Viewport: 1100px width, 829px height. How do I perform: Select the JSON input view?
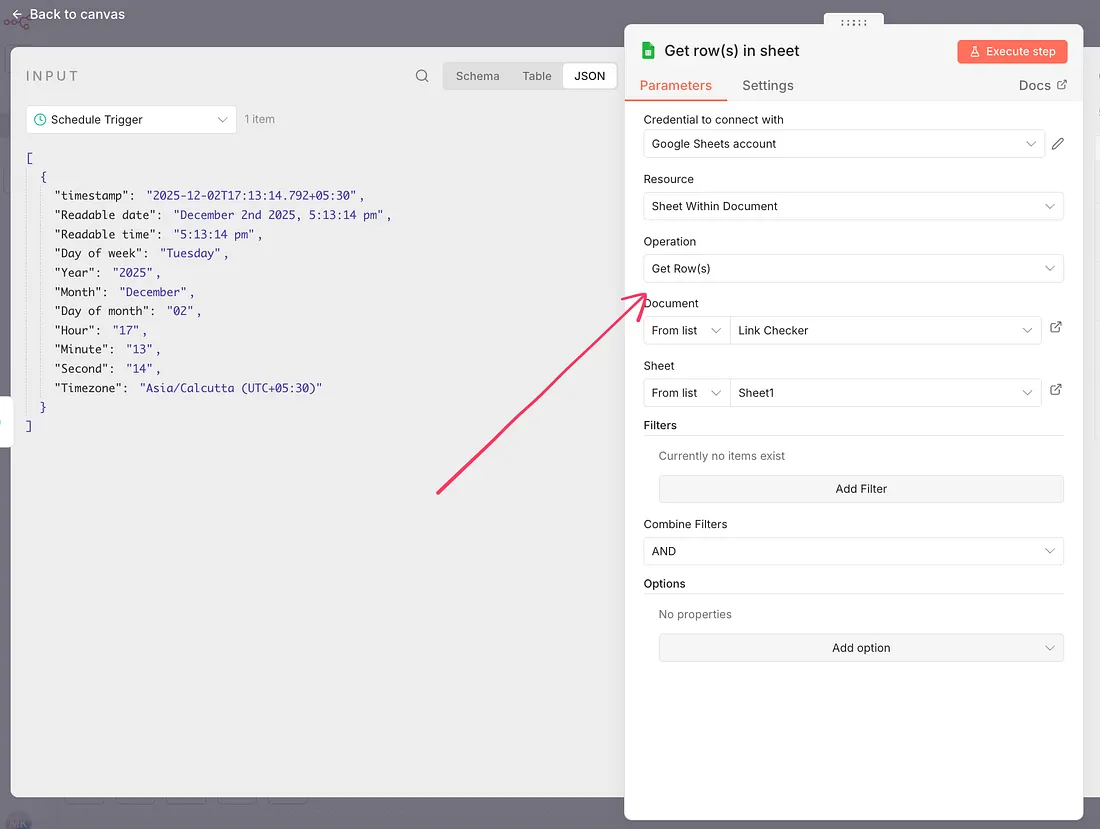coord(589,76)
